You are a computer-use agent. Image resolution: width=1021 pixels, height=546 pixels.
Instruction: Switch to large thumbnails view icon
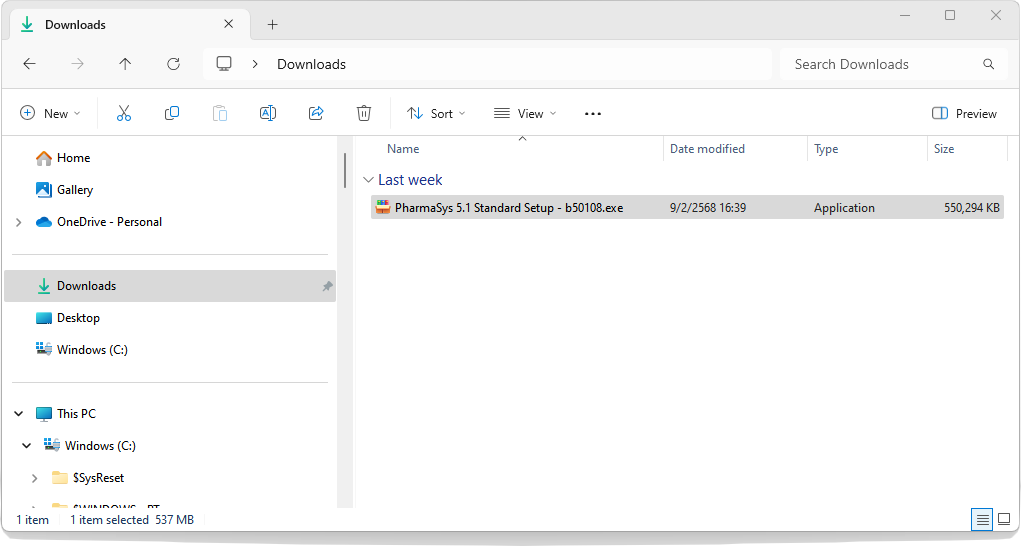pyautogui.click(x=1004, y=519)
